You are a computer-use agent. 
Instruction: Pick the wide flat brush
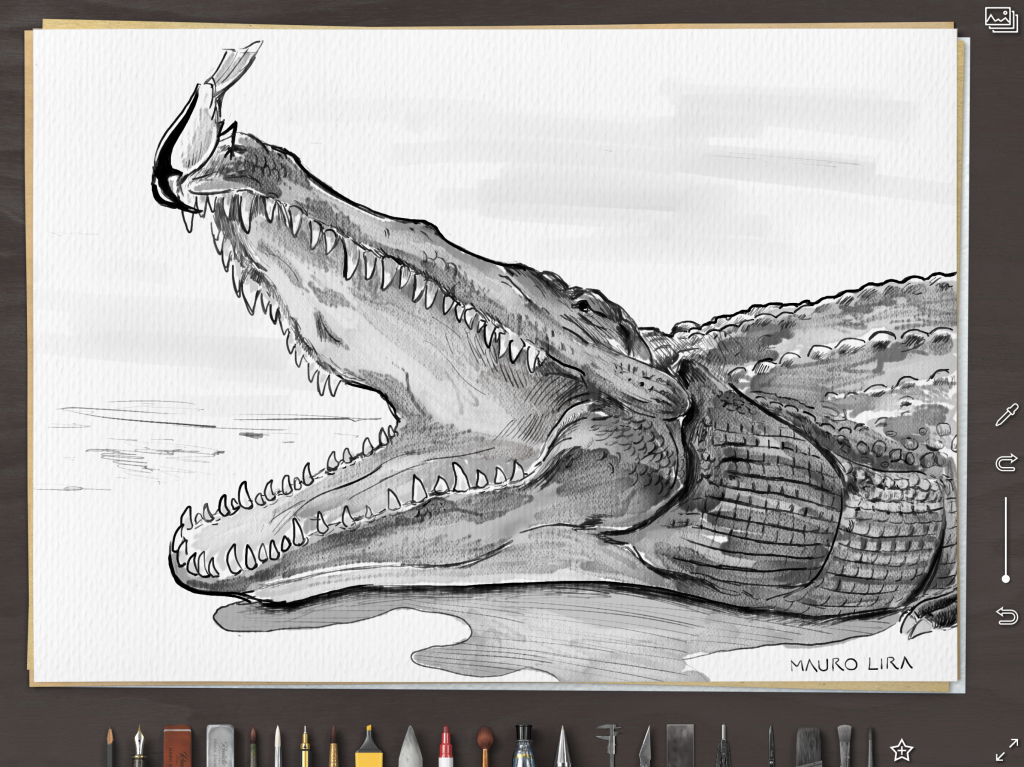tap(808, 746)
